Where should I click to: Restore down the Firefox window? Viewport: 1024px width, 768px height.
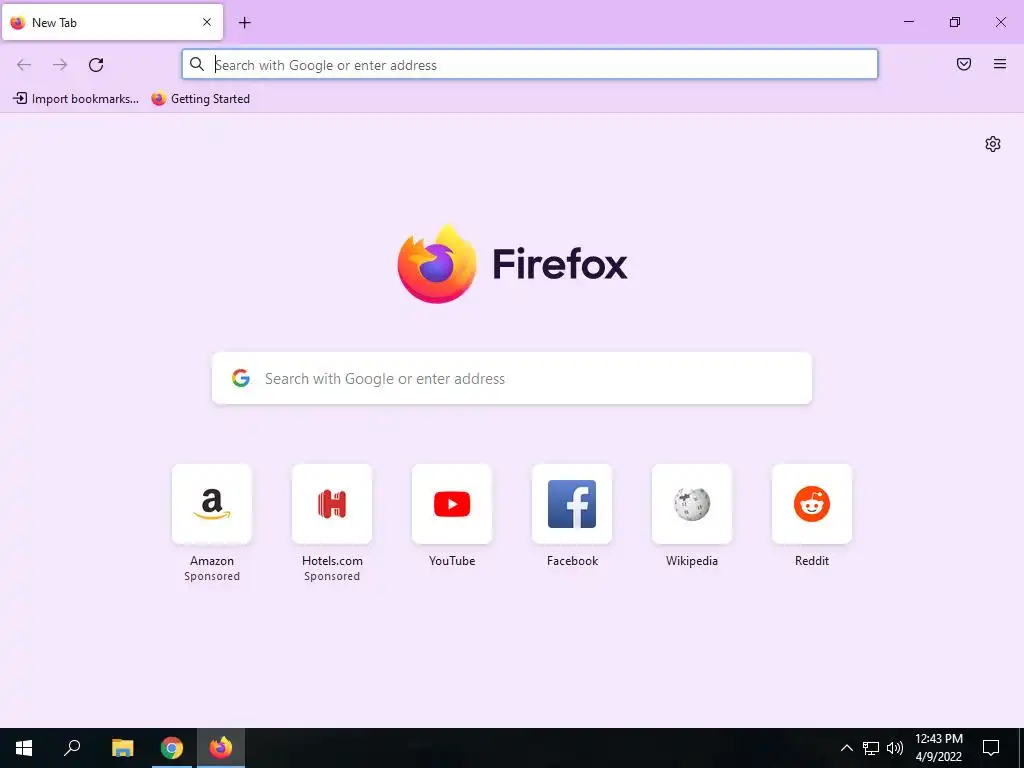point(955,22)
